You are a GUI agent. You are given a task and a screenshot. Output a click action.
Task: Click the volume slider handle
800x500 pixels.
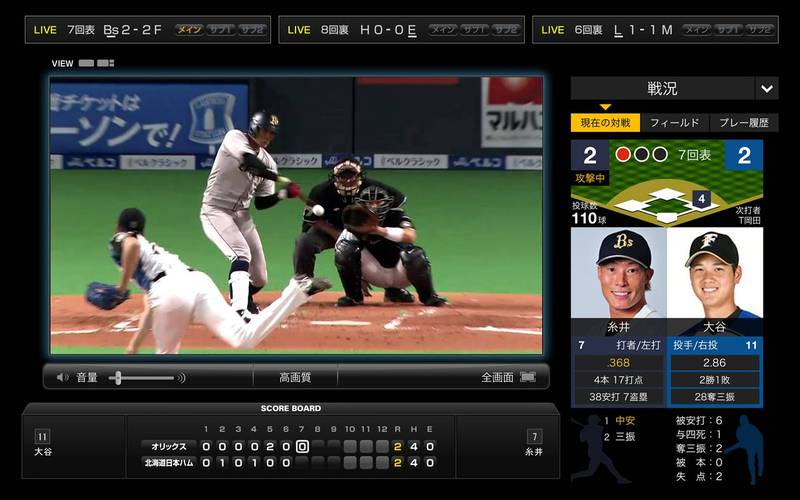(117, 377)
